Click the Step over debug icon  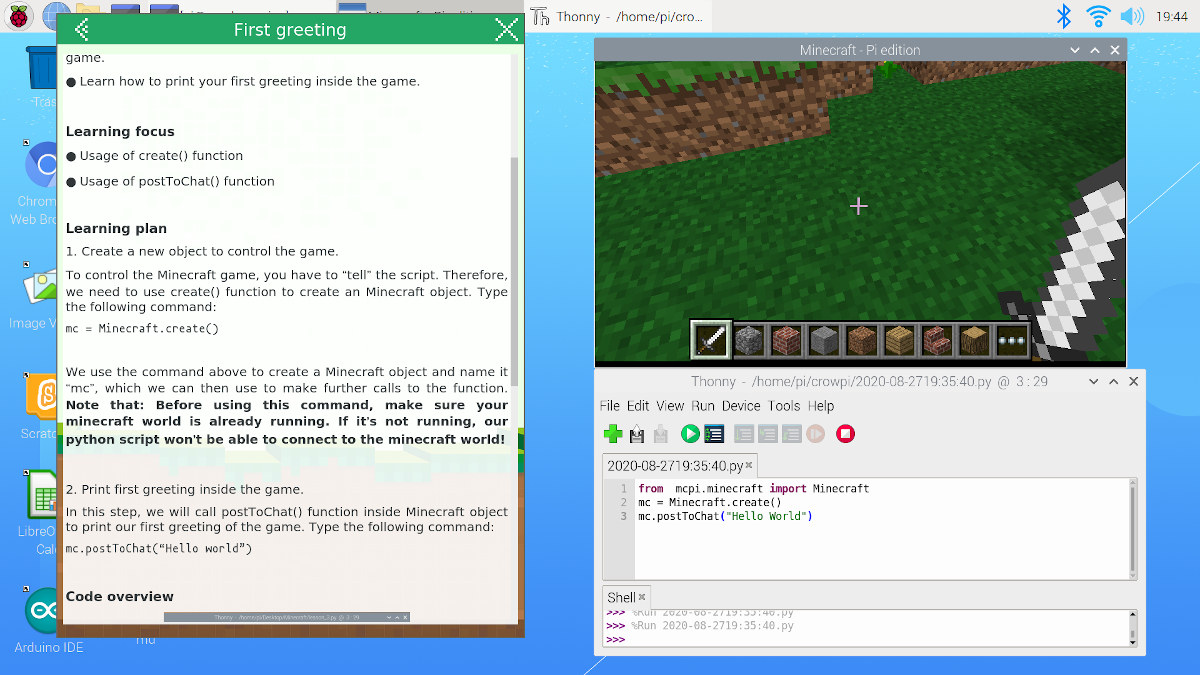[744, 434]
